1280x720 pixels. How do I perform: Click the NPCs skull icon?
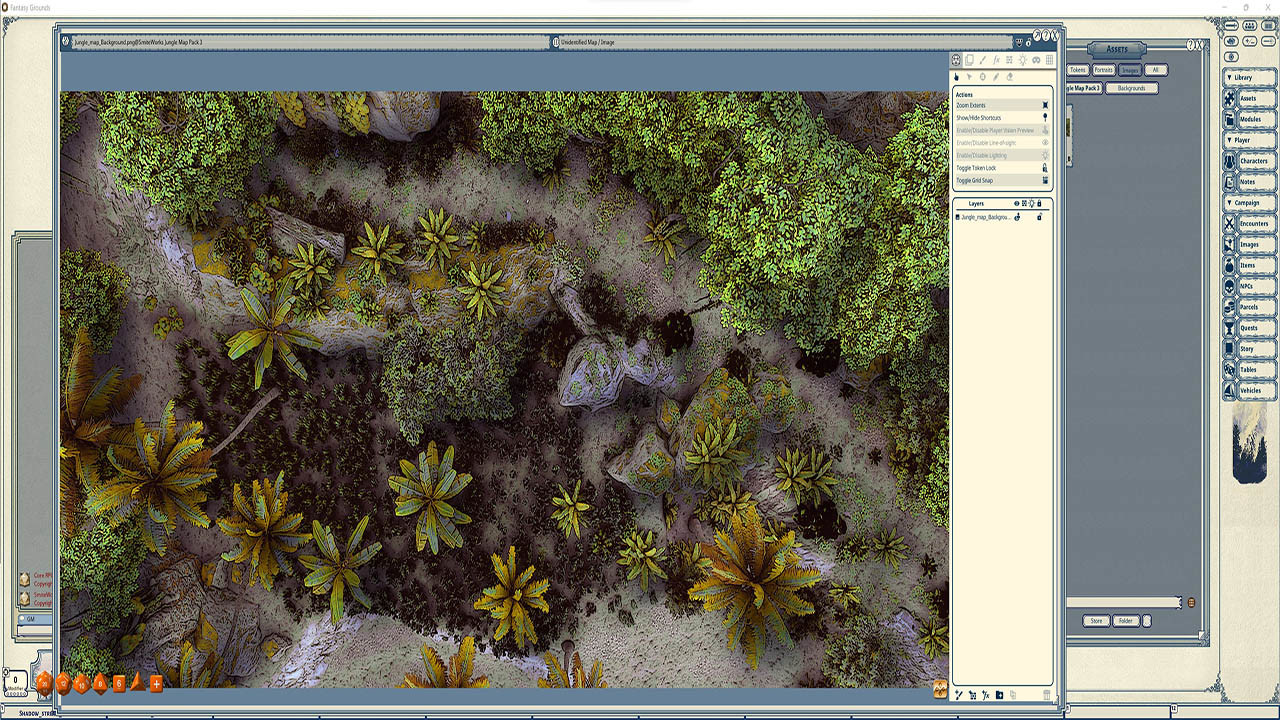(1230, 285)
